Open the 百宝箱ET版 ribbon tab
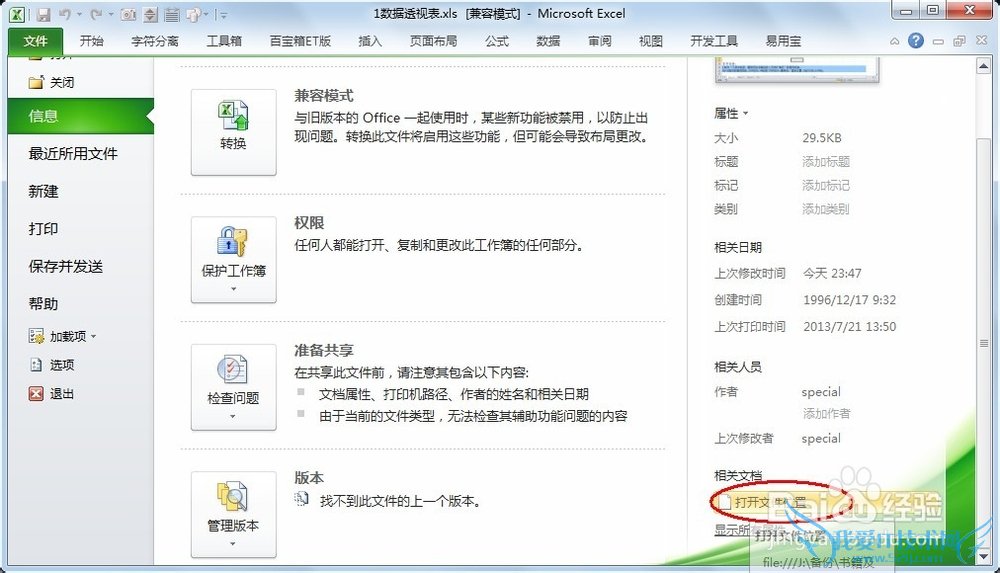The width and height of the screenshot is (1000, 573). point(300,41)
